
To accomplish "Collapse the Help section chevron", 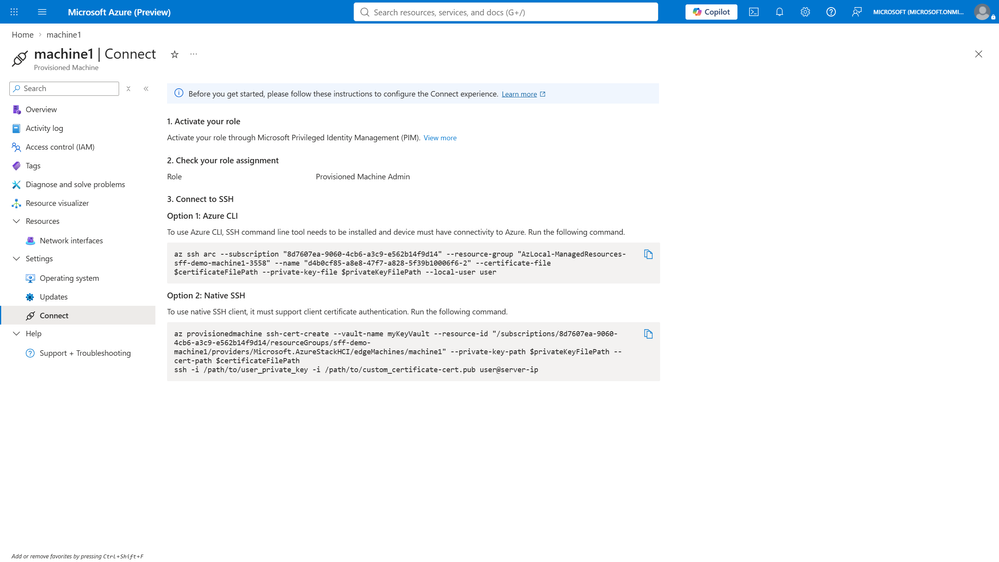I will pos(17,334).
